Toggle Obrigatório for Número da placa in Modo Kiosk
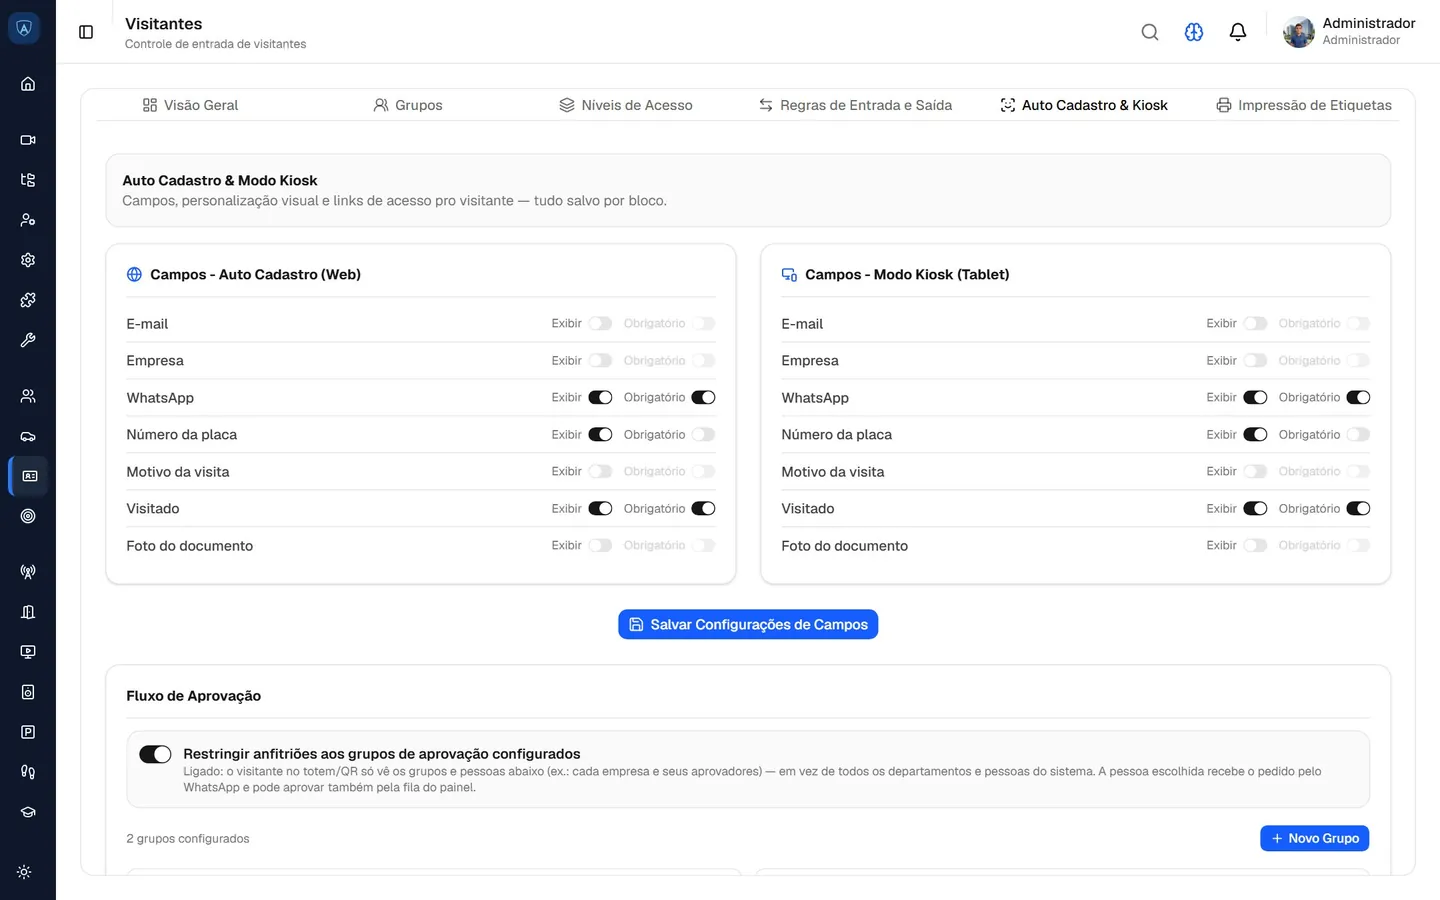This screenshot has height=900, width=1440. [1358, 435]
